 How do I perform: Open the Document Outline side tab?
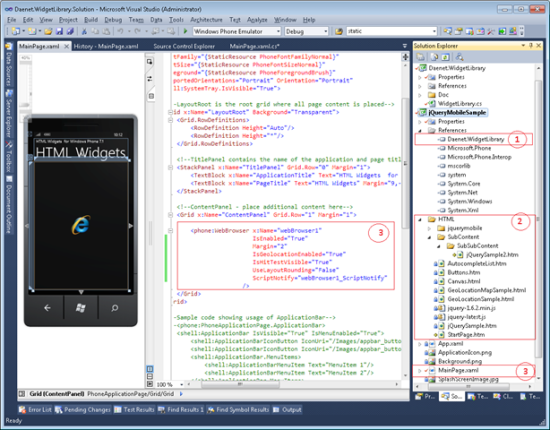[x=9, y=205]
